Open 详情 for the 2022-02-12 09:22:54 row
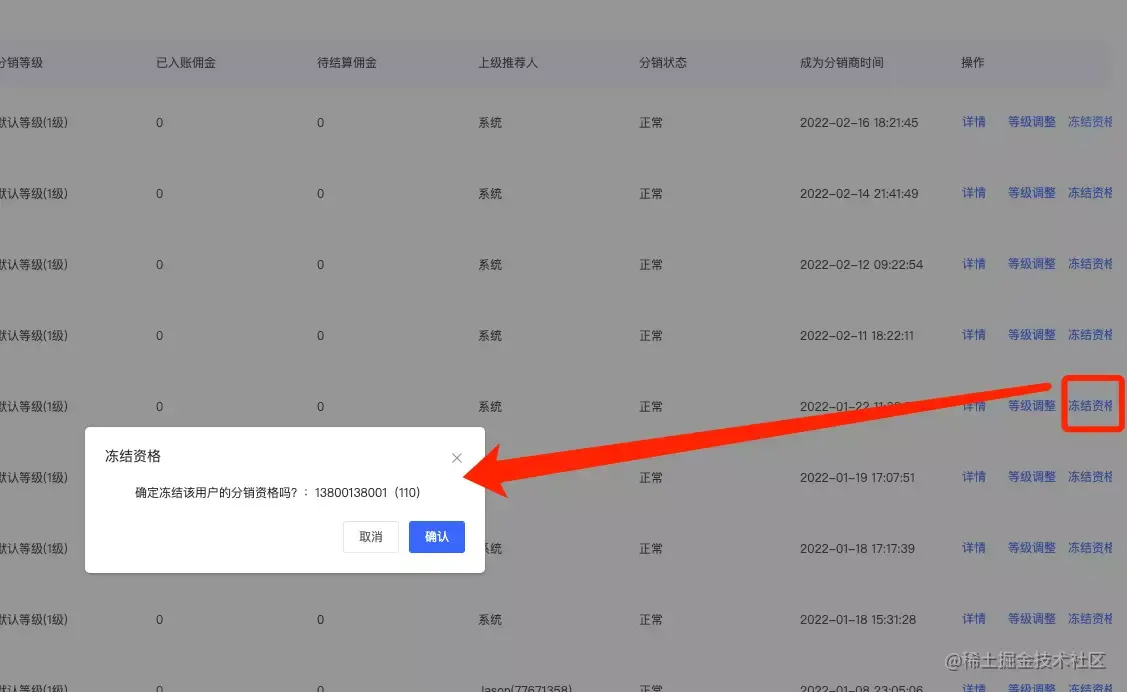The width and height of the screenshot is (1127, 692). point(974,264)
